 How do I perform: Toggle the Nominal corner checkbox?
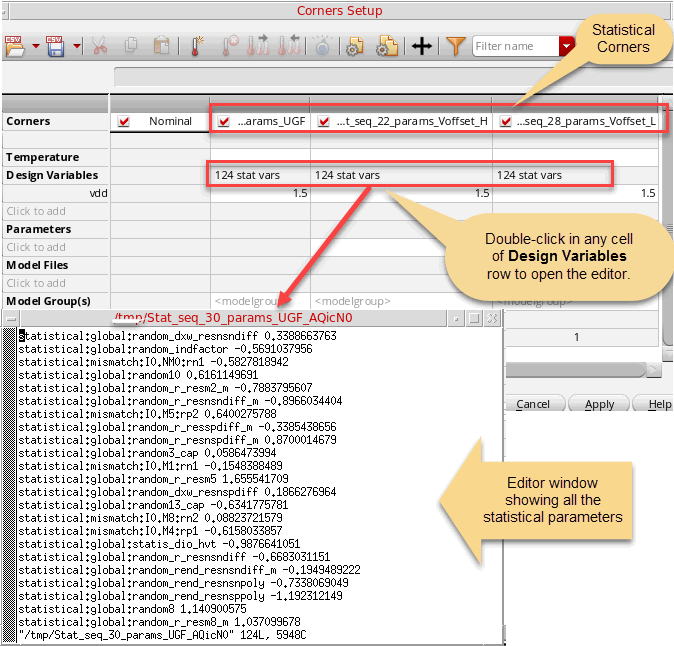click(x=125, y=122)
